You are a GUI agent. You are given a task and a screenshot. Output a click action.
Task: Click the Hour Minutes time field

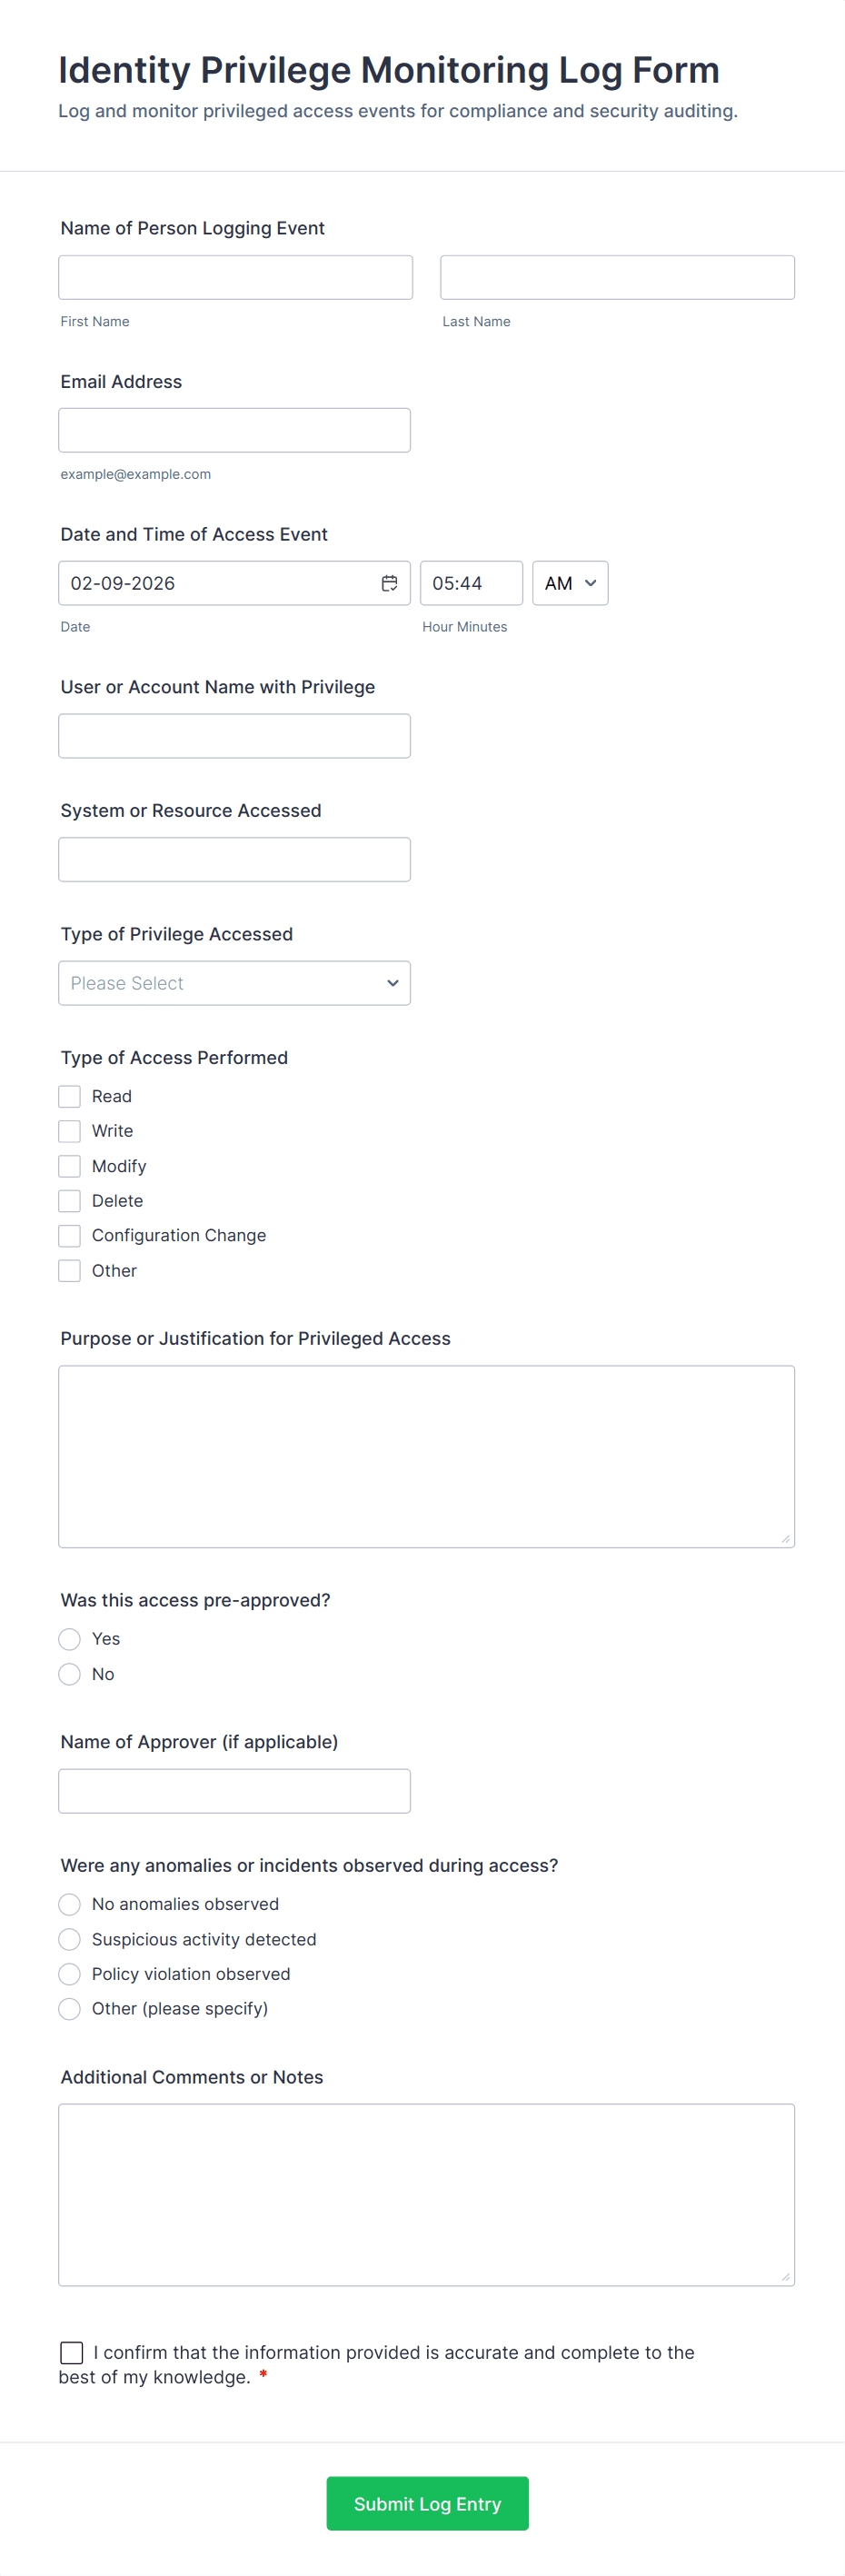point(471,582)
